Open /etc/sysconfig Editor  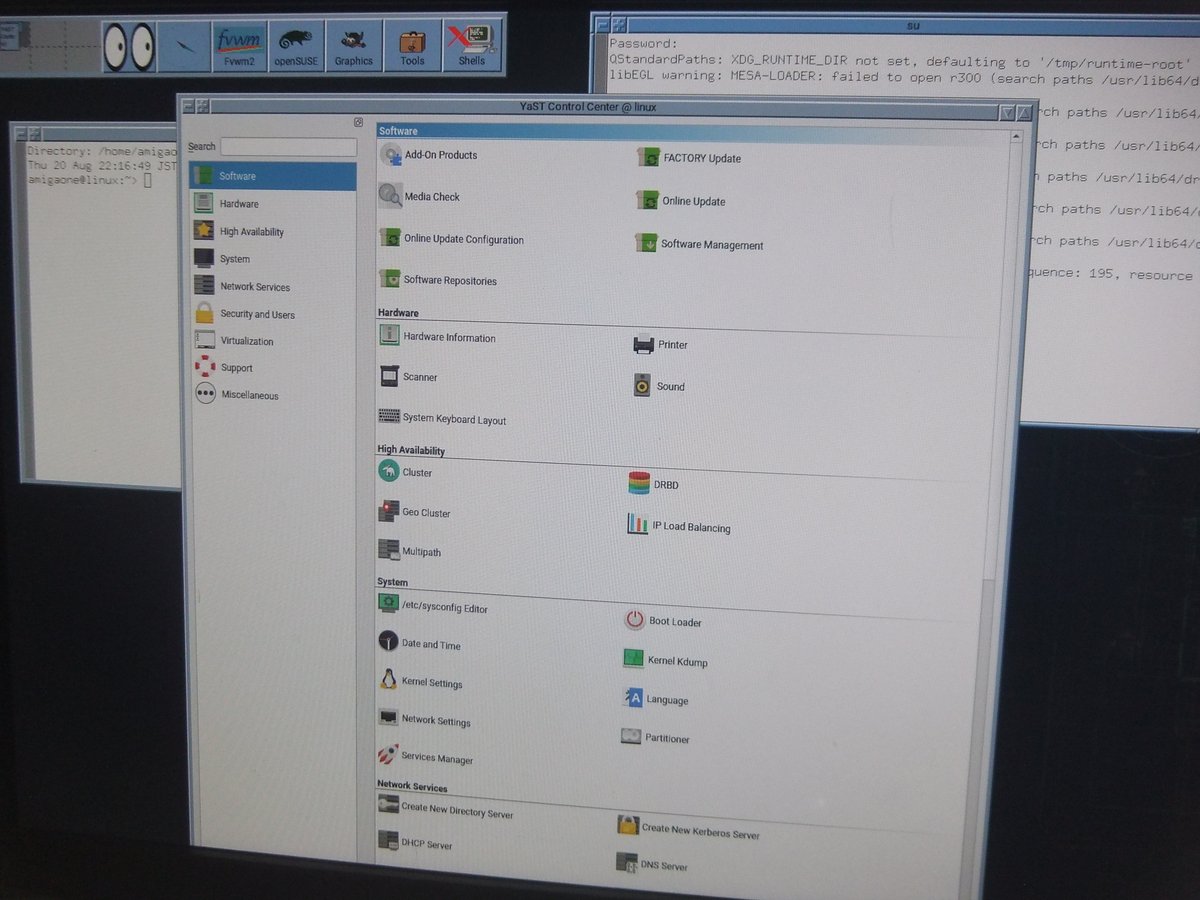pyautogui.click(x=433, y=607)
